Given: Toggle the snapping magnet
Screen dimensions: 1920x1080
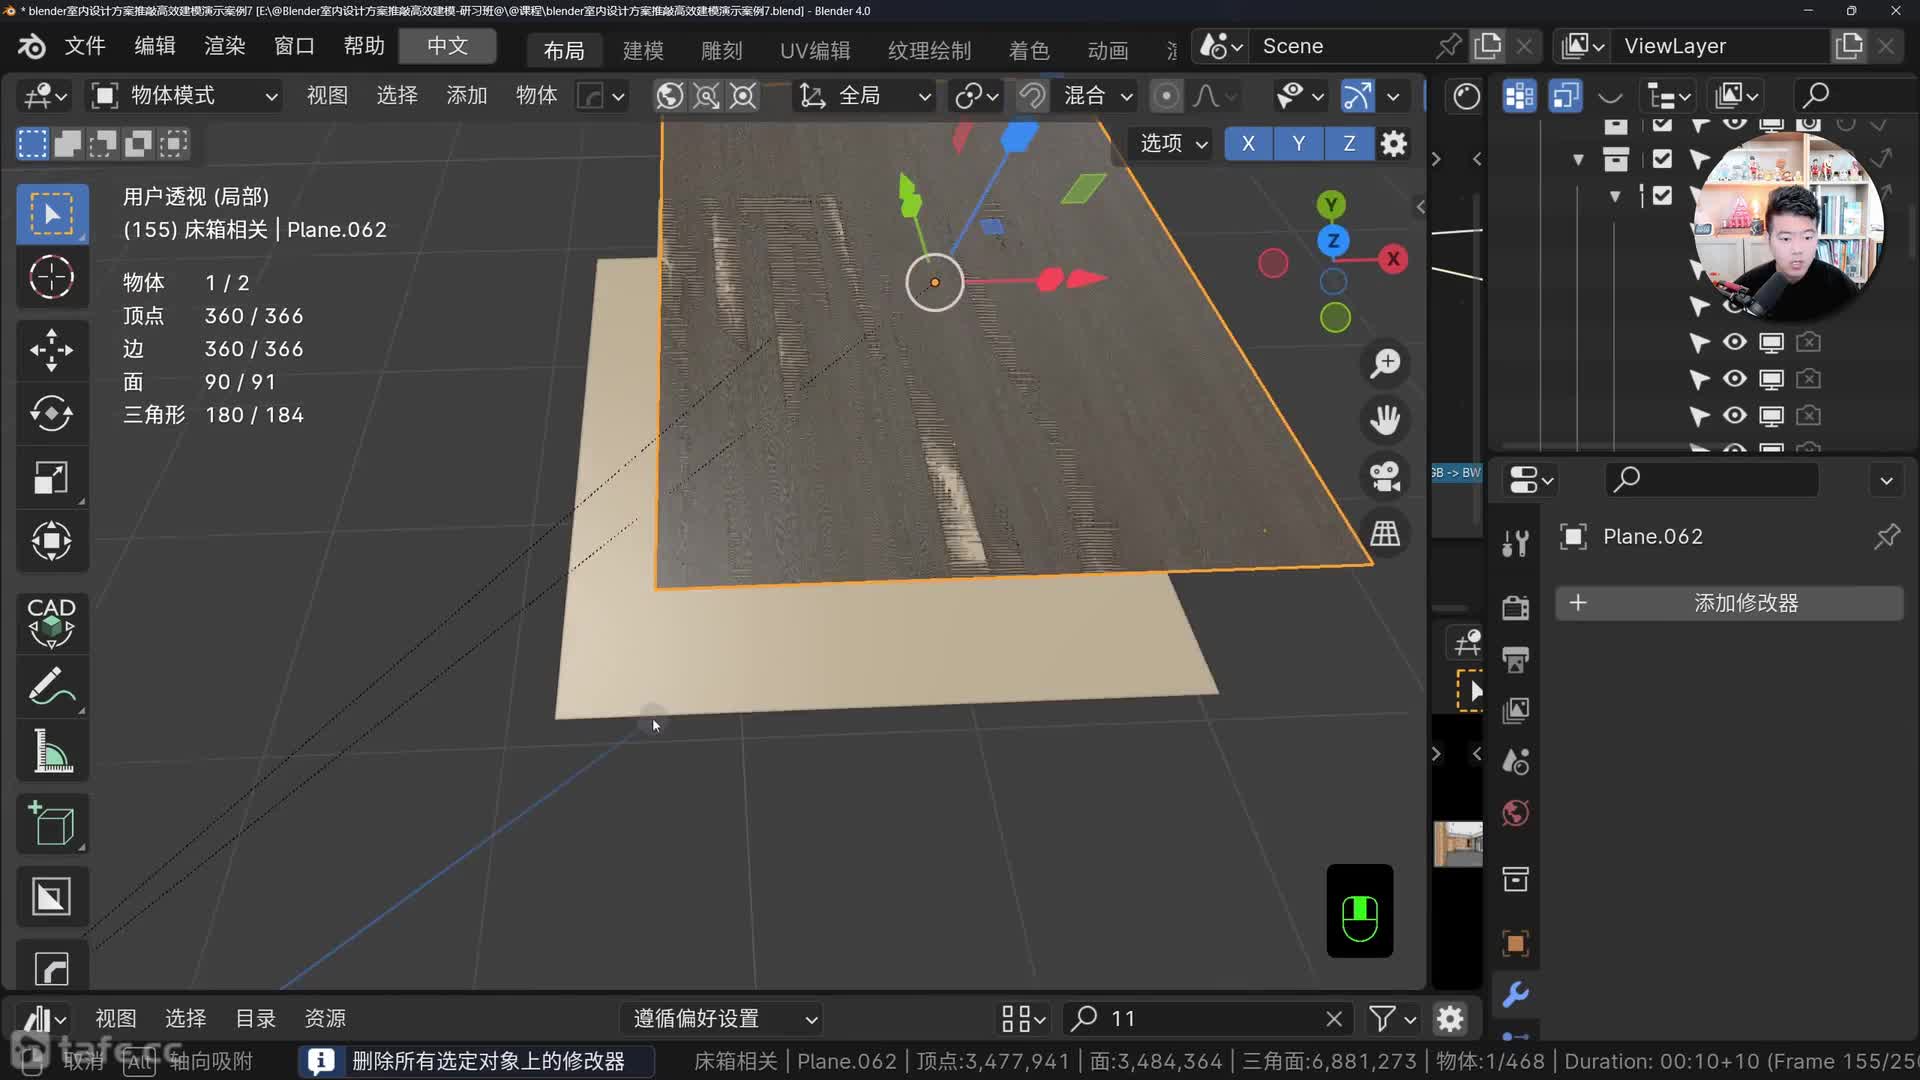Looking at the screenshot, I should [1031, 96].
